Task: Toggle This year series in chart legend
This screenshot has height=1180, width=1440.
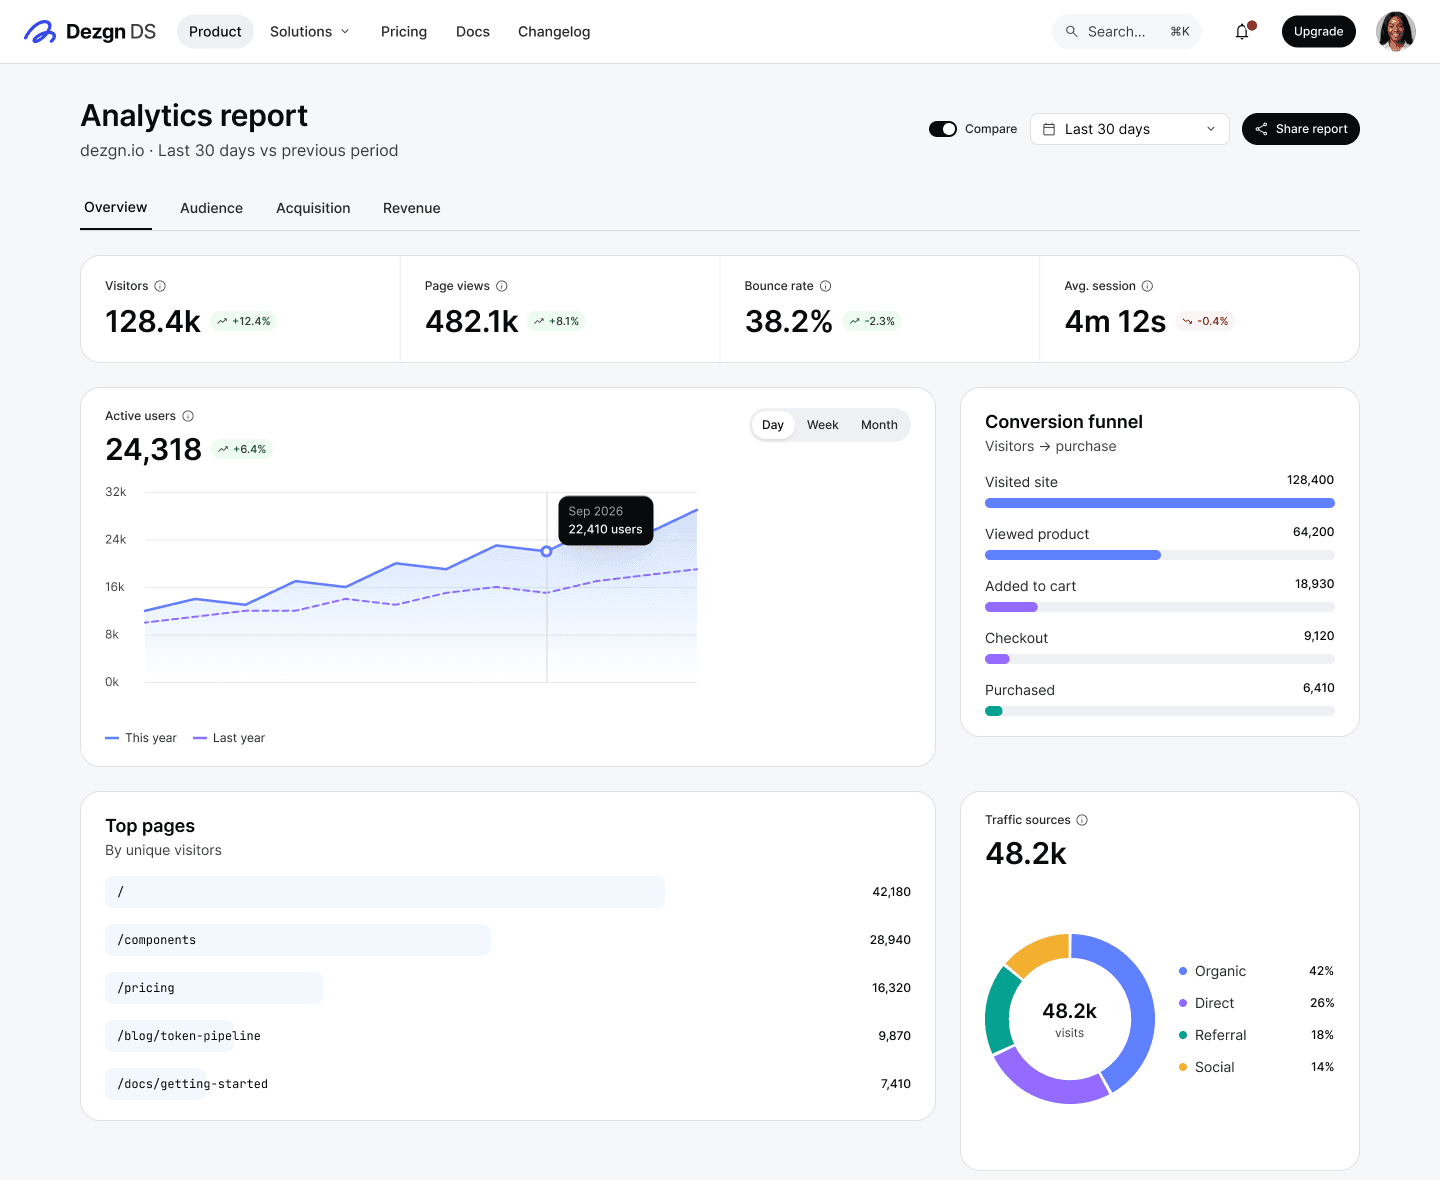Action: click(141, 738)
